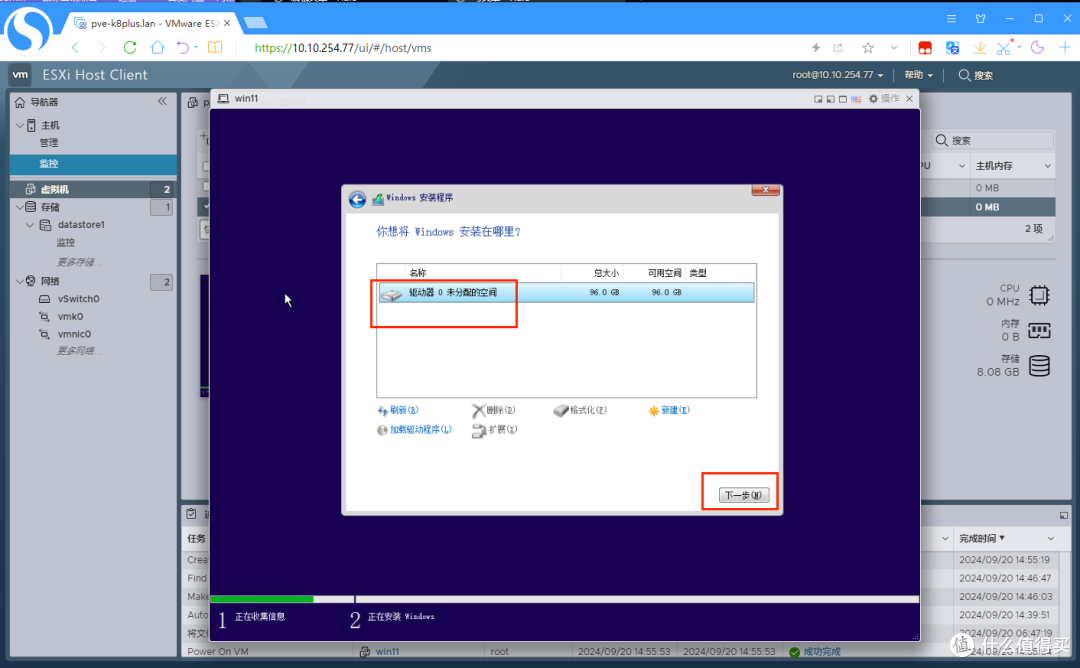Click the address bar URL

click(343, 48)
